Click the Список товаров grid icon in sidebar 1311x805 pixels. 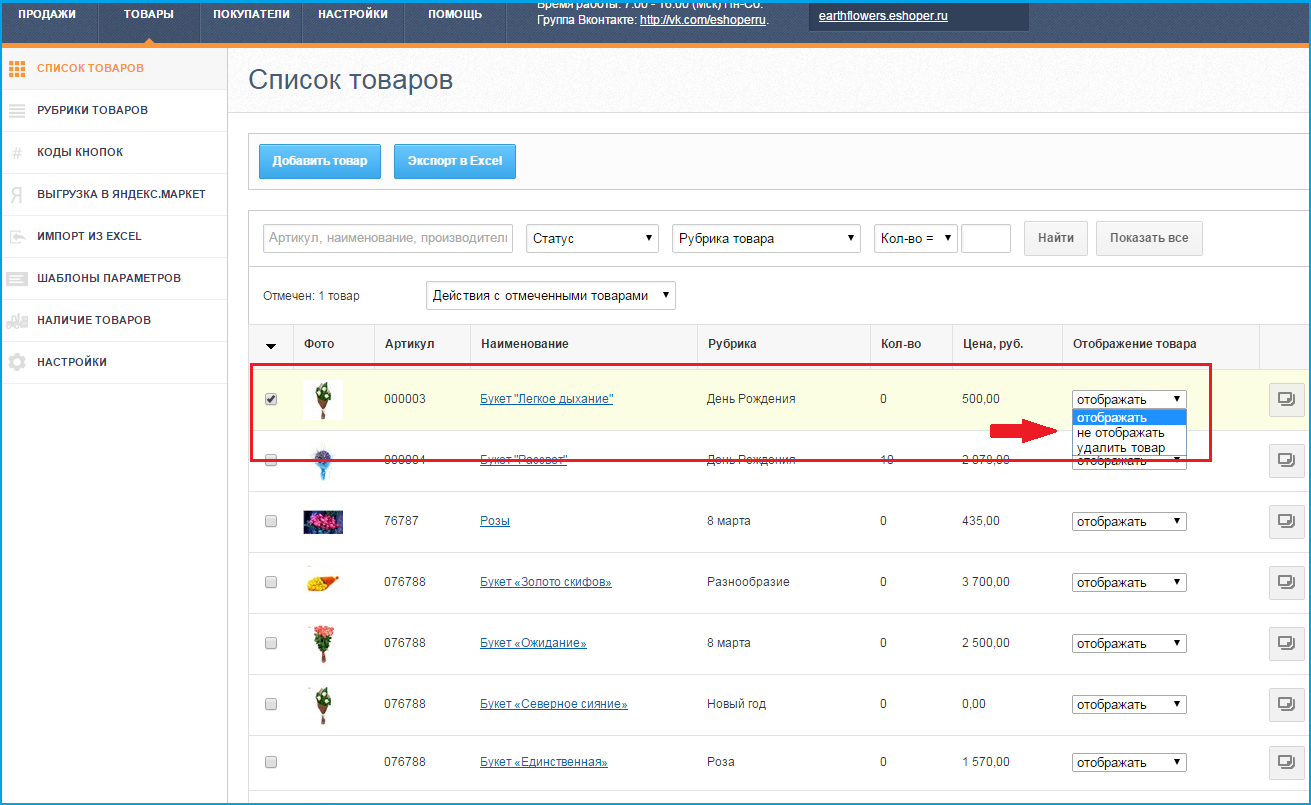[x=16, y=68]
